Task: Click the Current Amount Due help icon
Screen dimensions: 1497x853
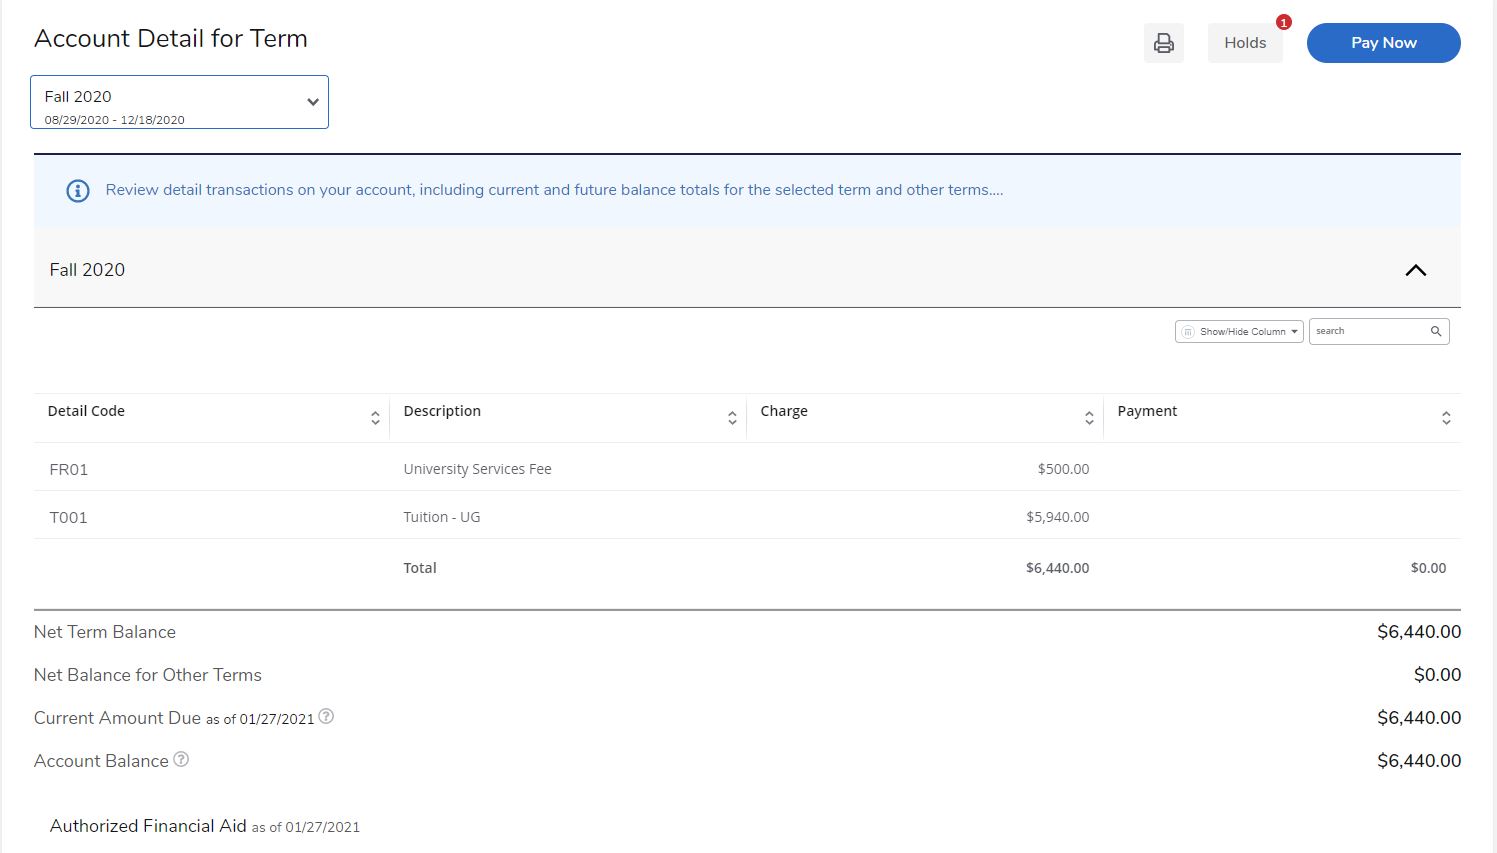Action: point(326,716)
